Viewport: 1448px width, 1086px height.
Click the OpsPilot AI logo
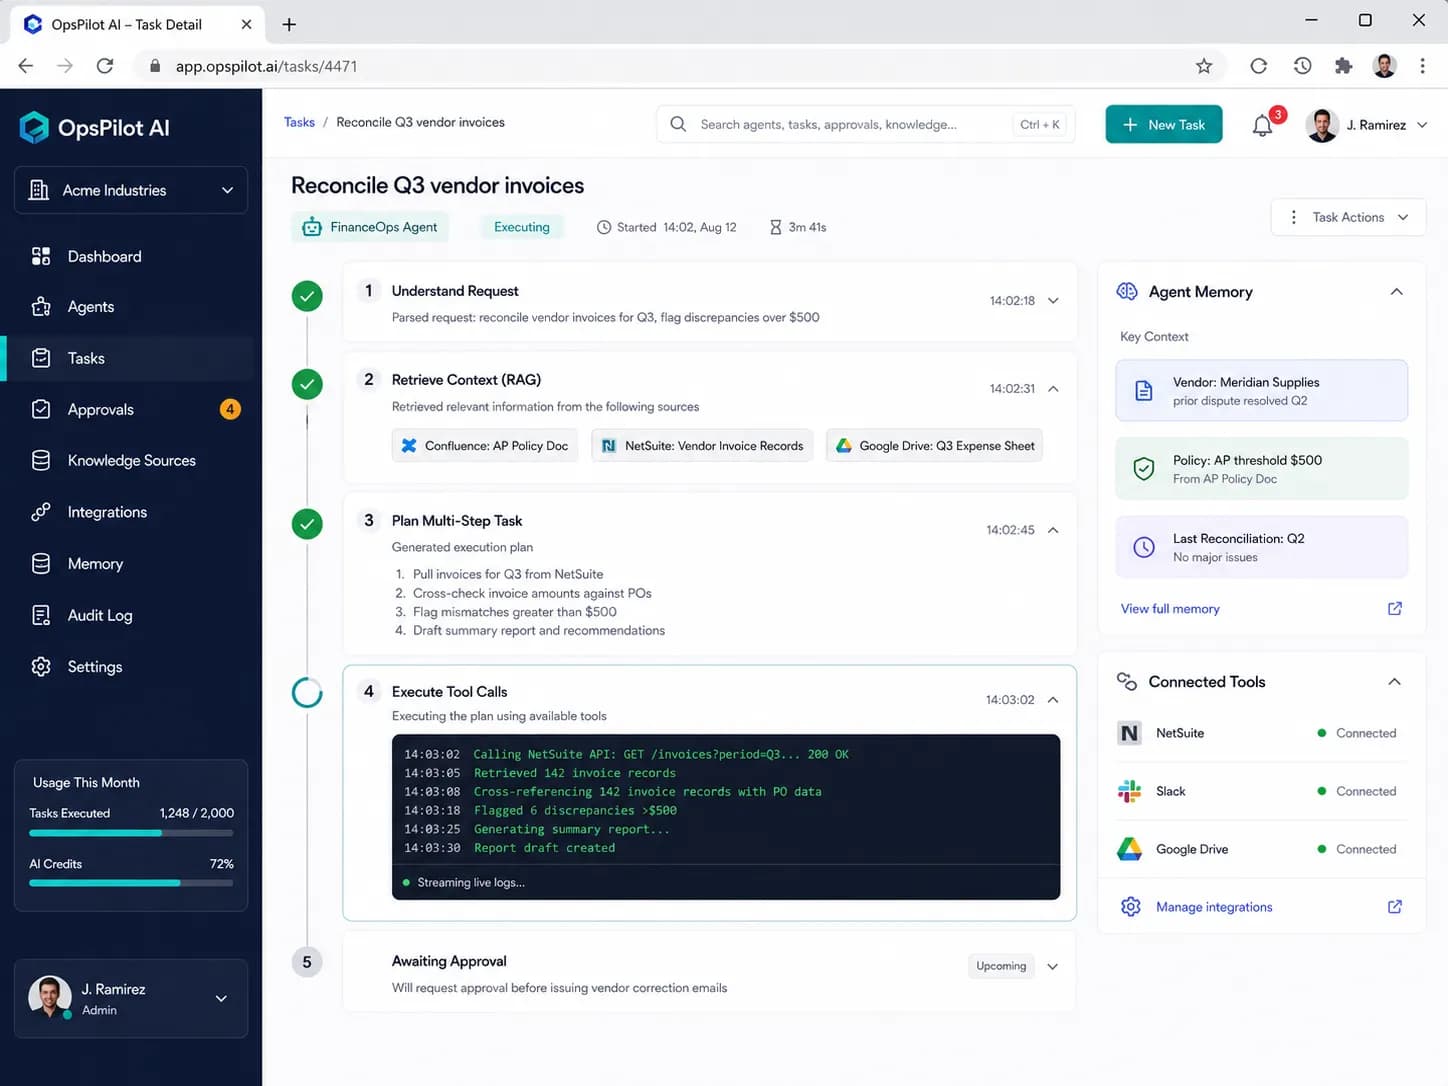pyautogui.click(x=94, y=128)
